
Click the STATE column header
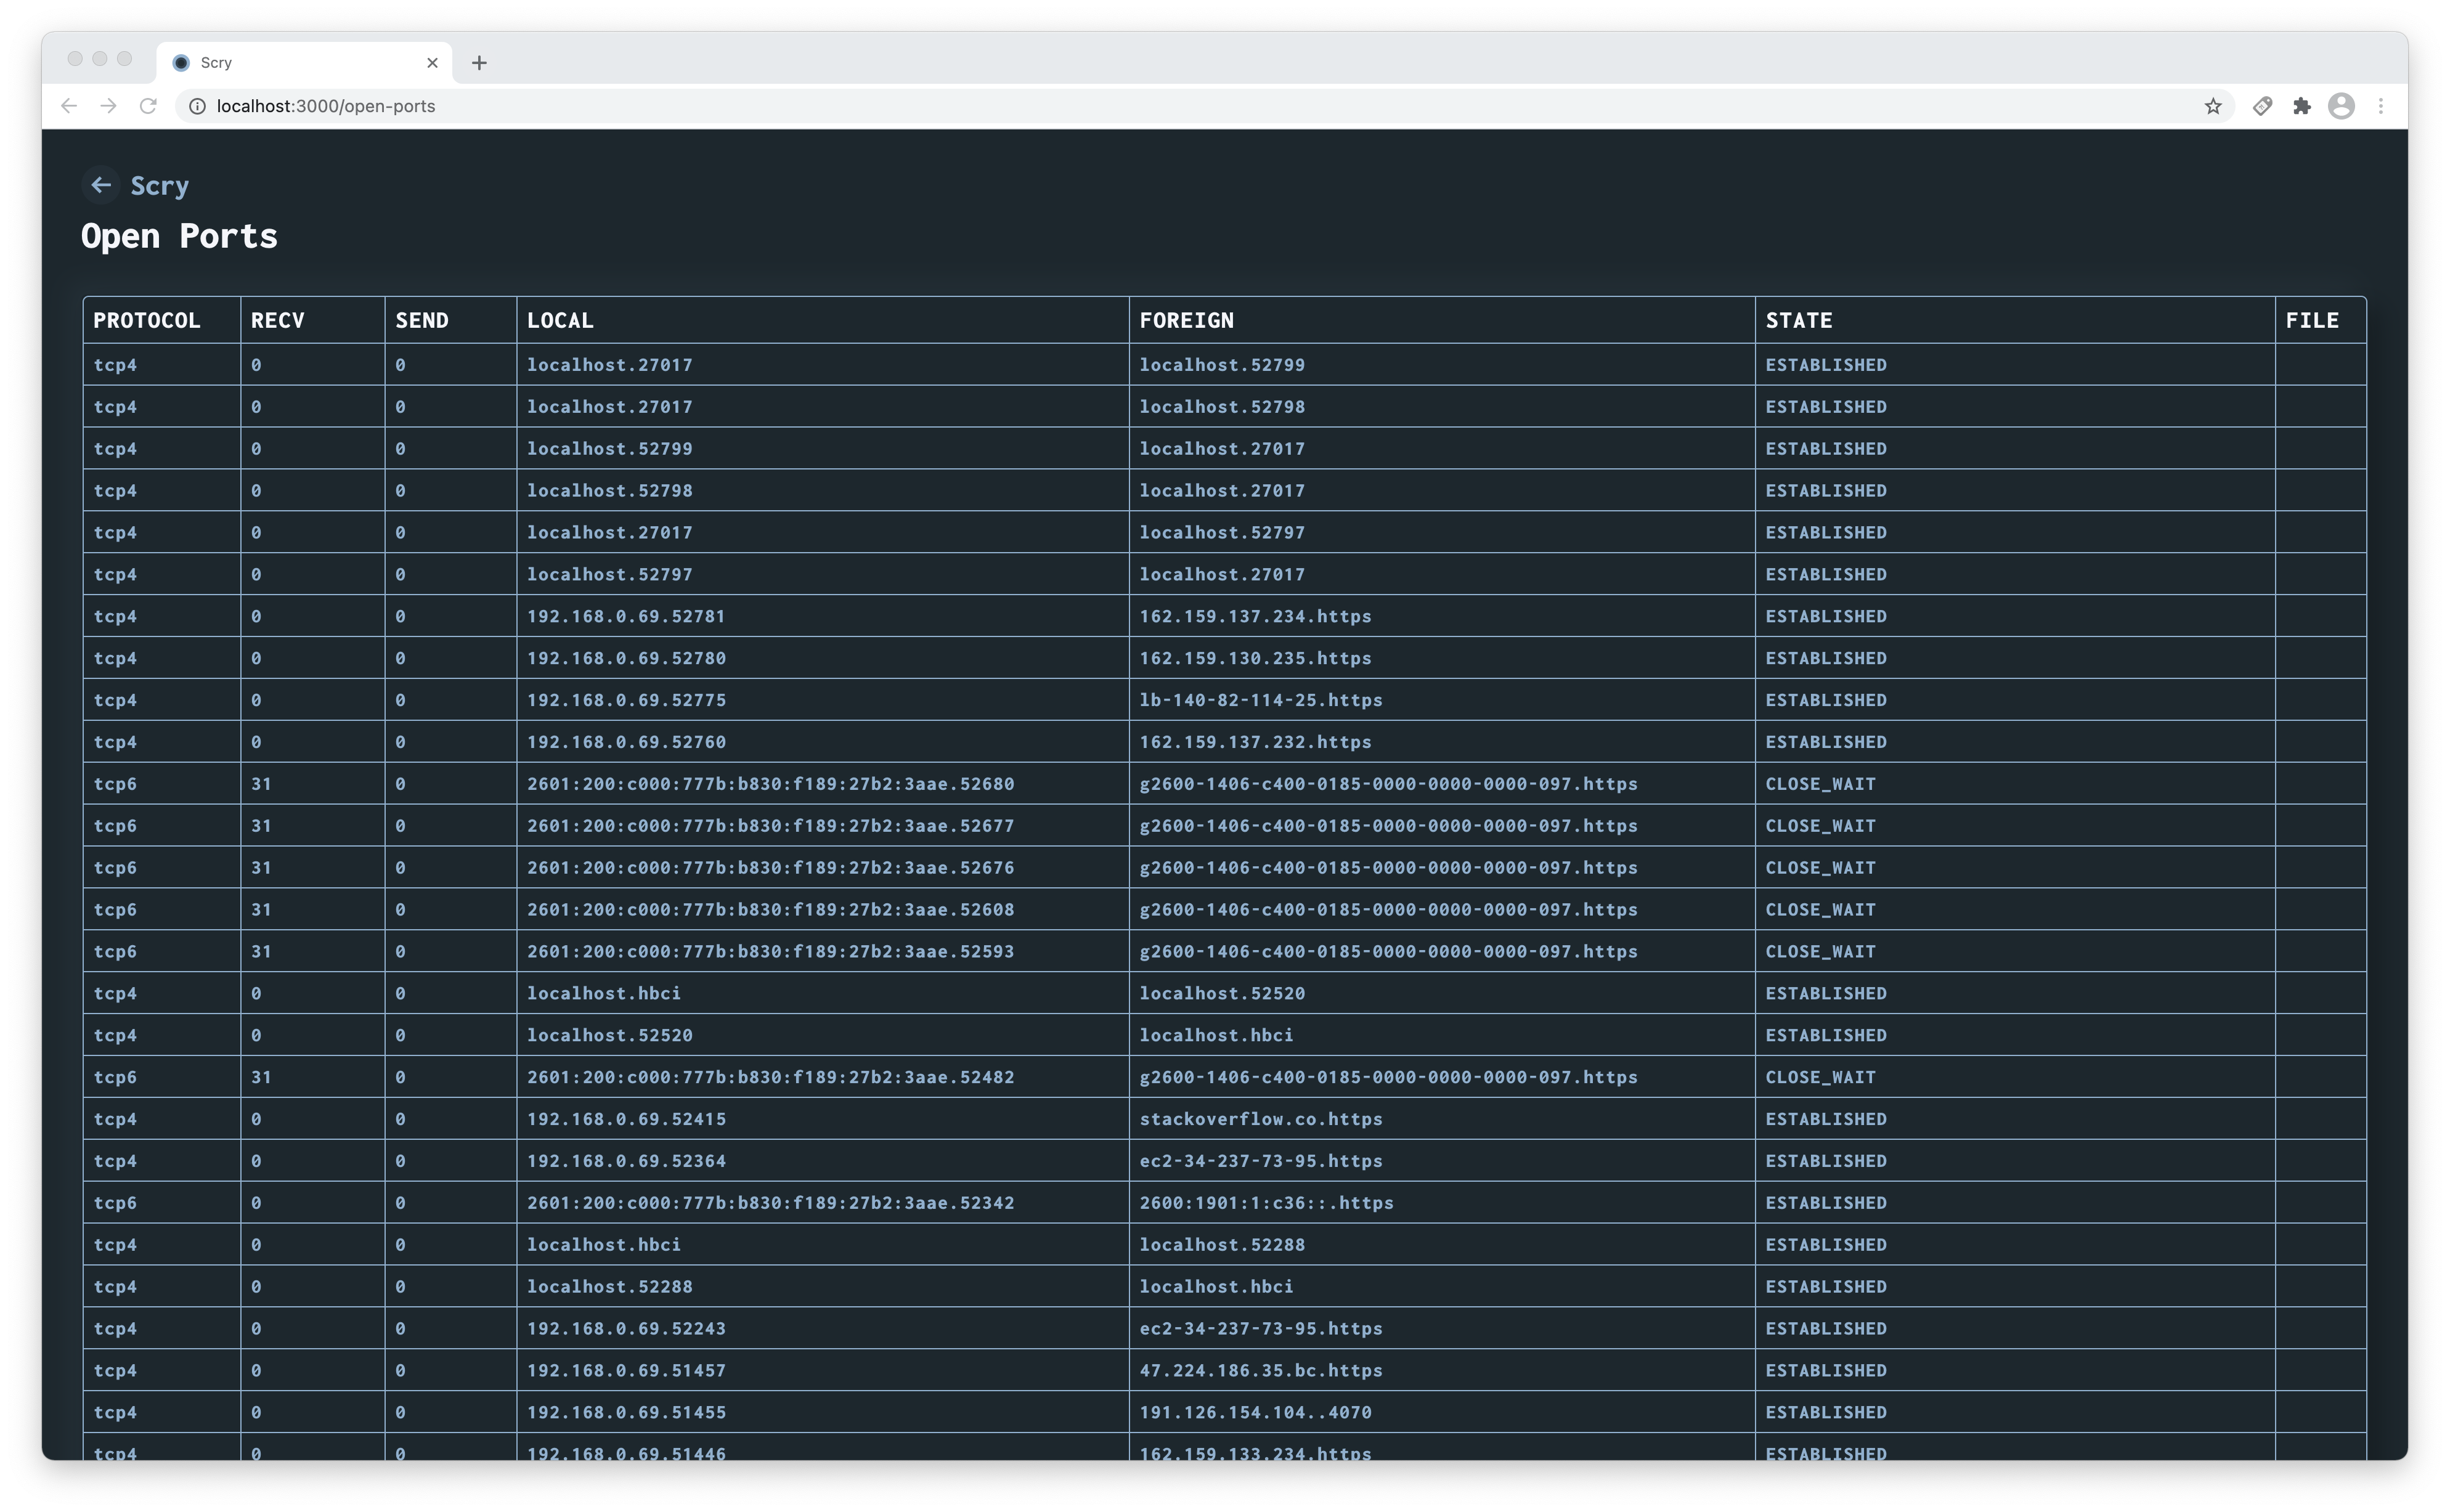(1798, 320)
